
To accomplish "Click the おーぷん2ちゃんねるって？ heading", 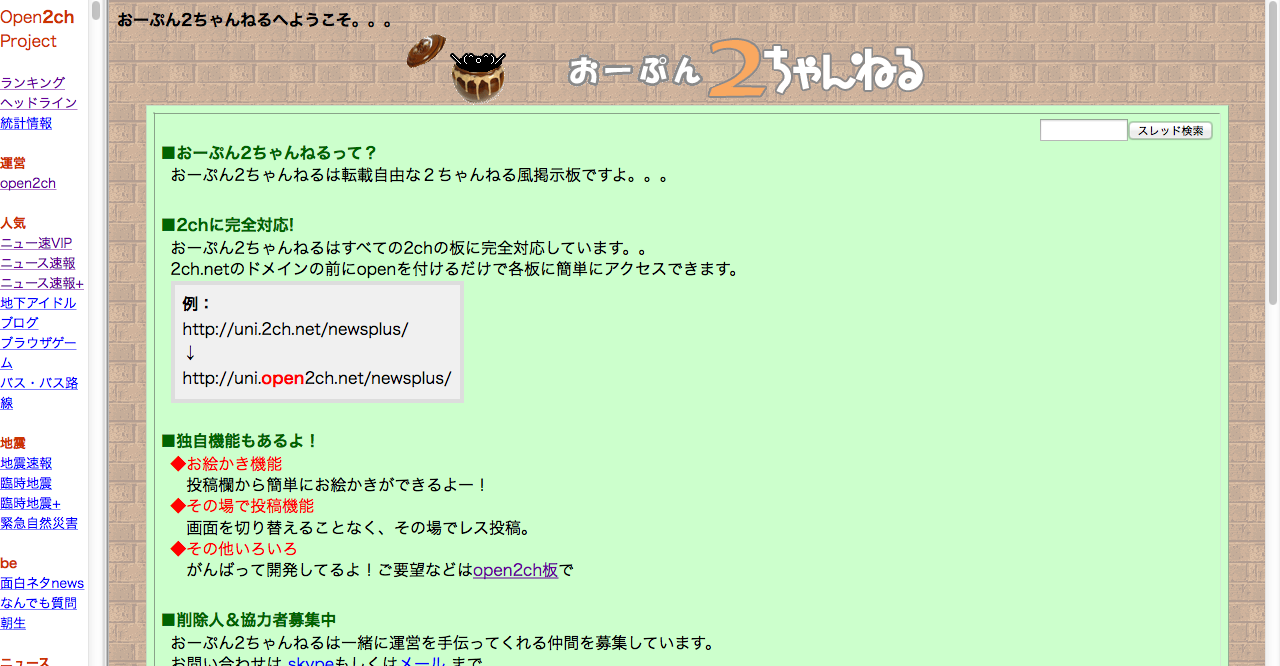I will pos(270,153).
